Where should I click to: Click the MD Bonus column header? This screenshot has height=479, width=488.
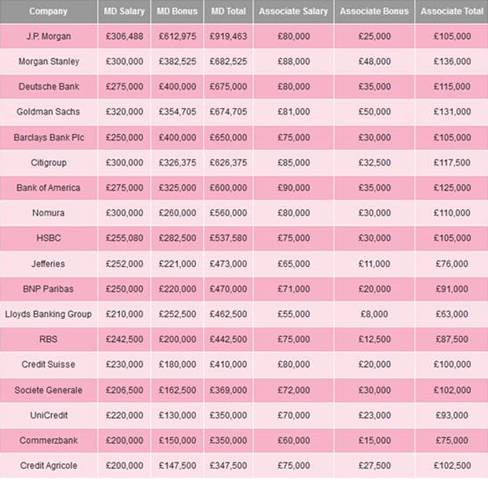[x=177, y=11]
